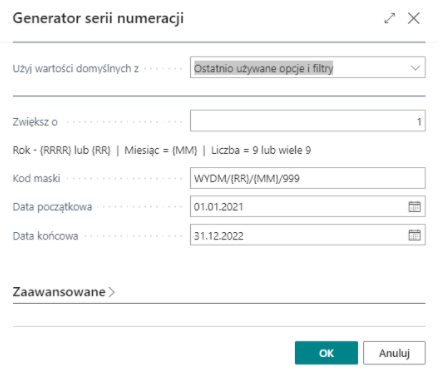Close the Generator serii numeracji dialog

414,18
